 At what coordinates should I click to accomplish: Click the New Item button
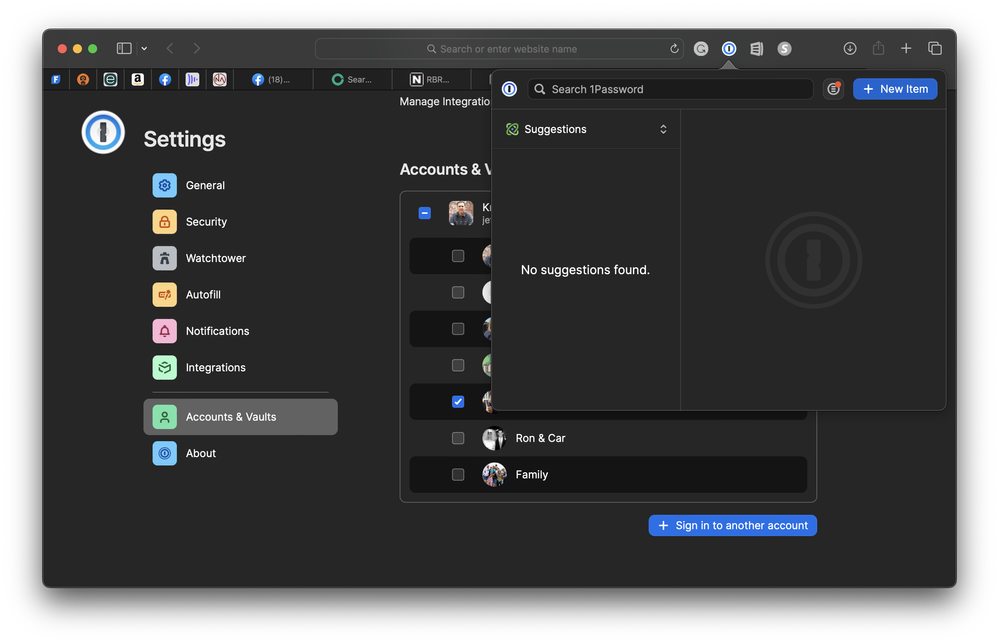click(x=895, y=89)
